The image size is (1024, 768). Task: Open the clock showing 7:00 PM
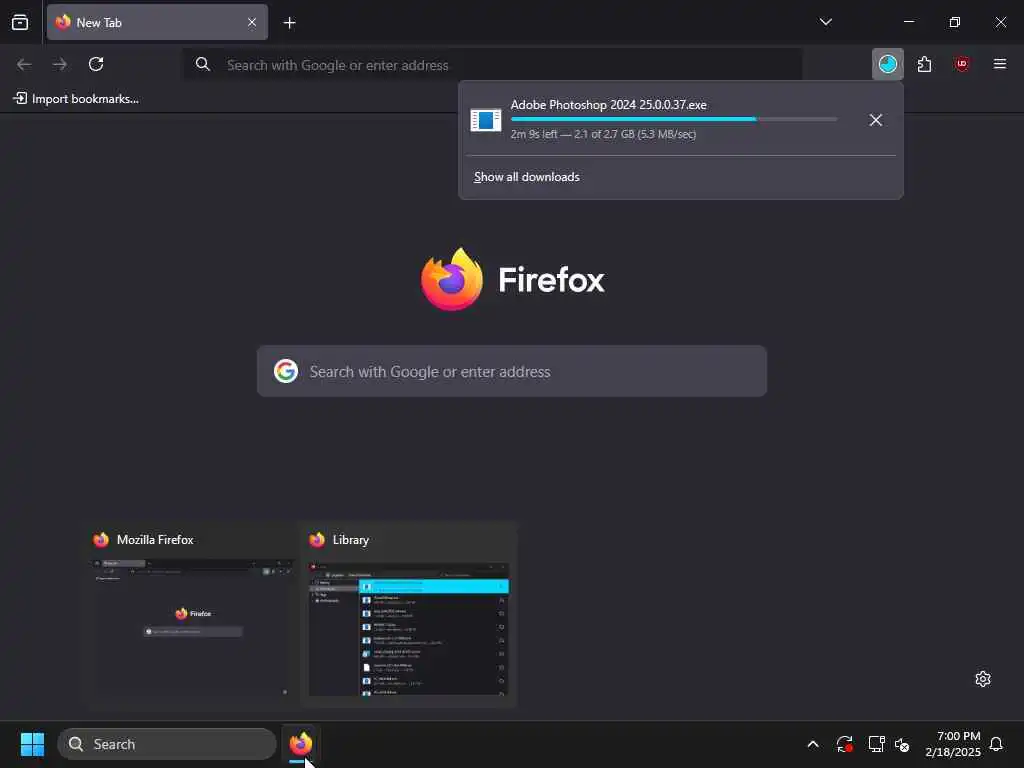[953, 744]
